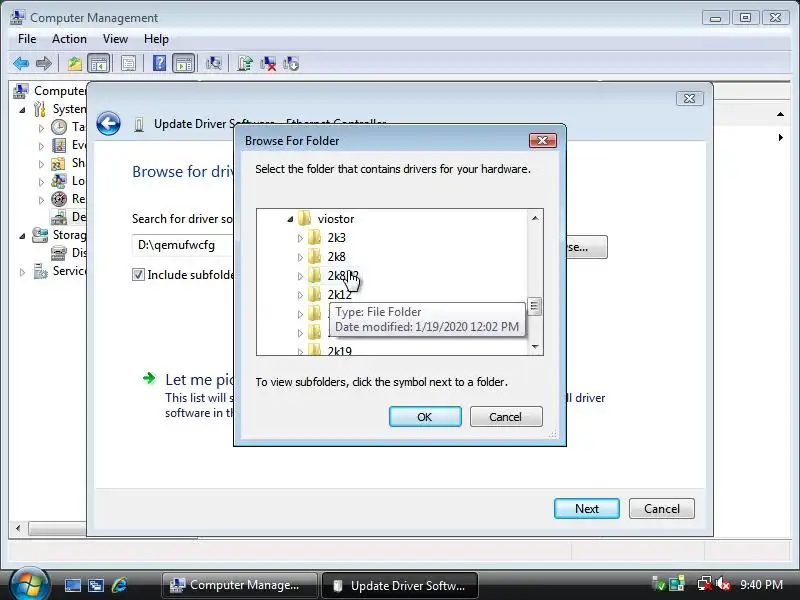Click the muted volume tray icon

(x=723, y=584)
